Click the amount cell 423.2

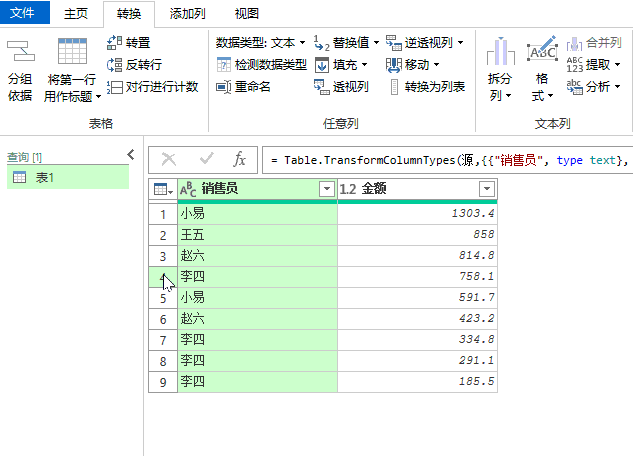(x=417, y=319)
